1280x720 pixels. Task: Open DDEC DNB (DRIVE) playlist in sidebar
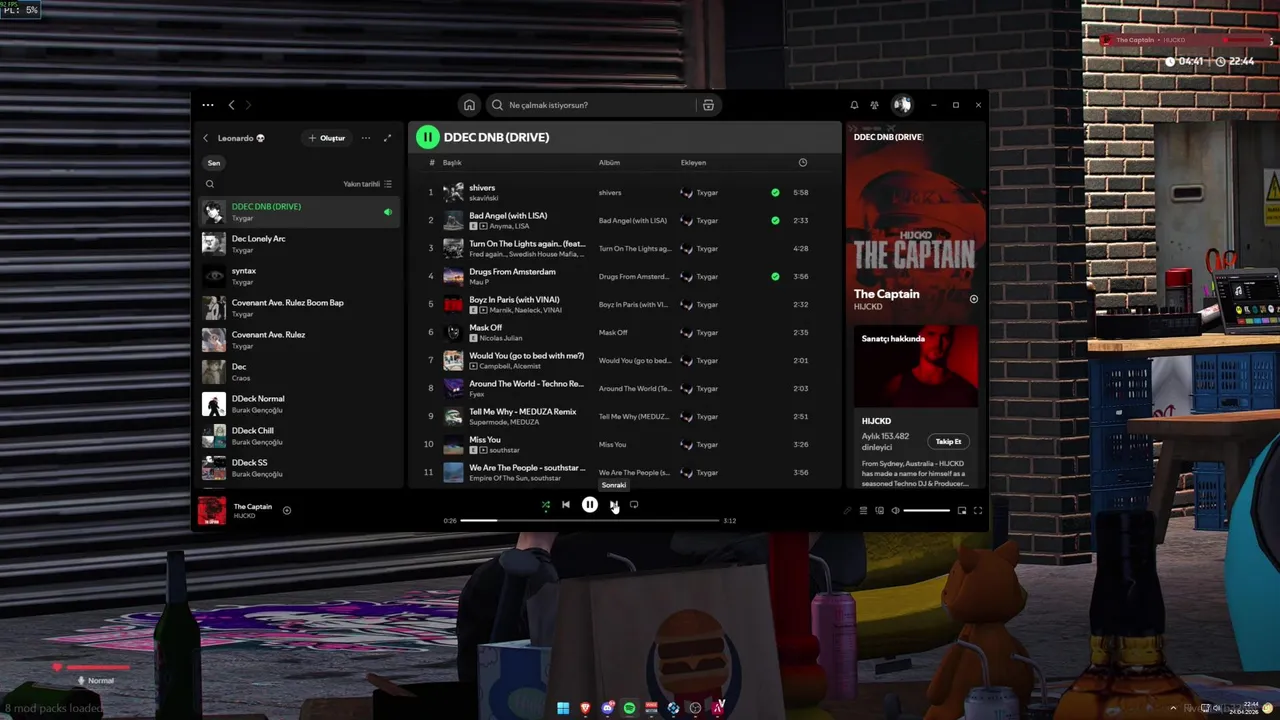click(x=299, y=212)
